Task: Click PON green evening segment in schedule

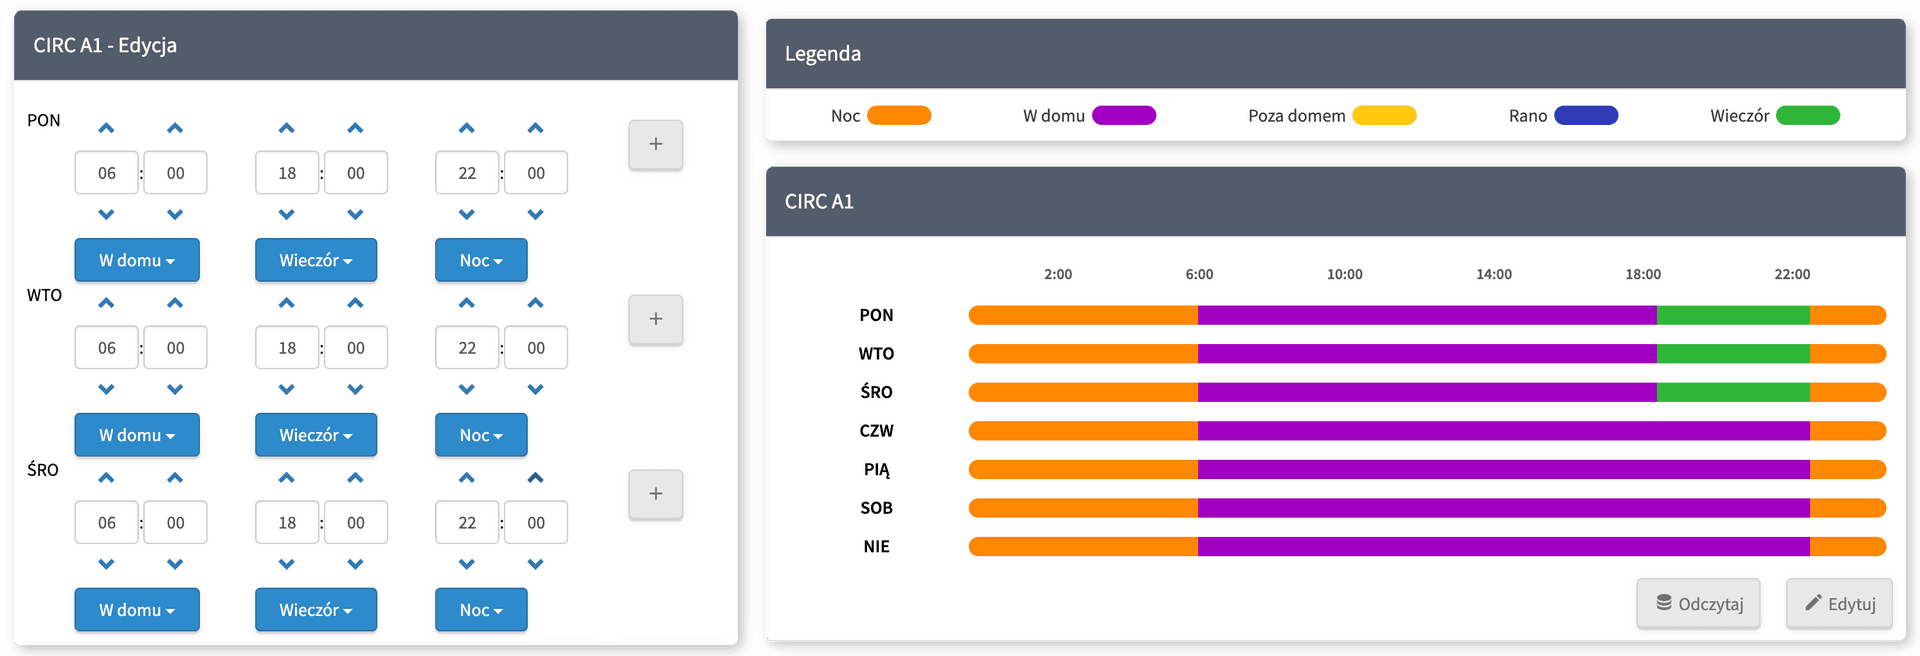Action: [x=1732, y=316]
